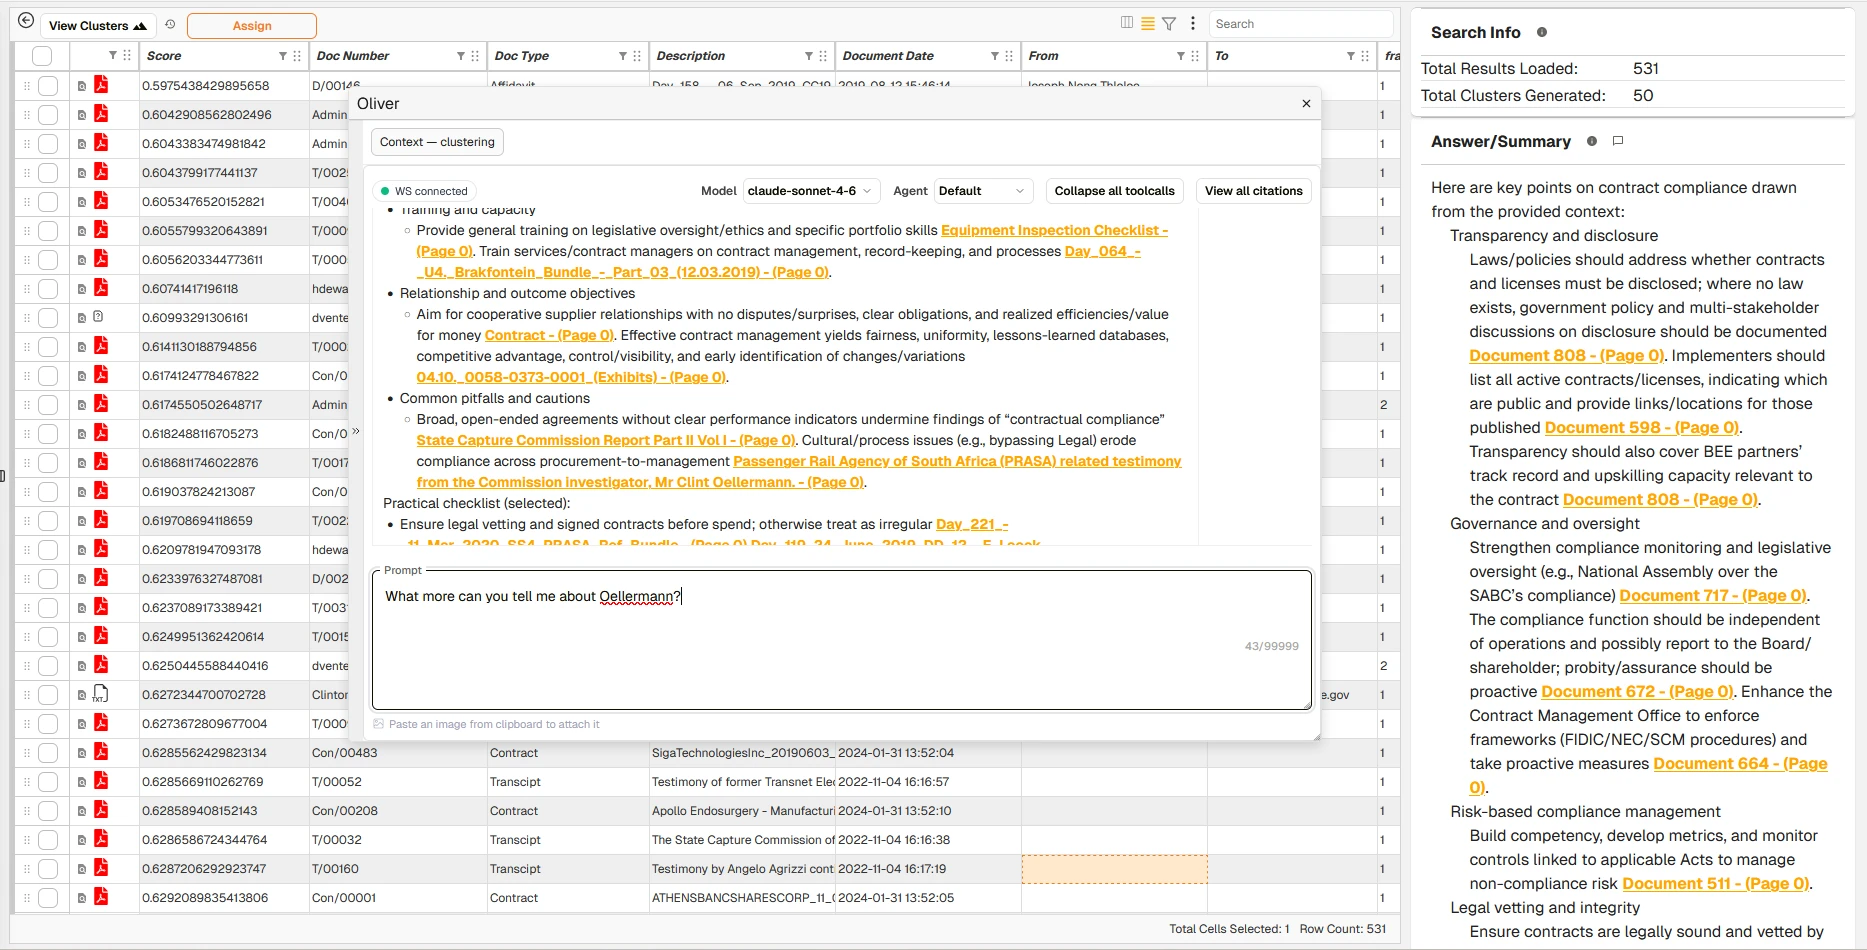Open PDF icon in row Con/00483
The height and width of the screenshot is (950, 1867).
101,752
